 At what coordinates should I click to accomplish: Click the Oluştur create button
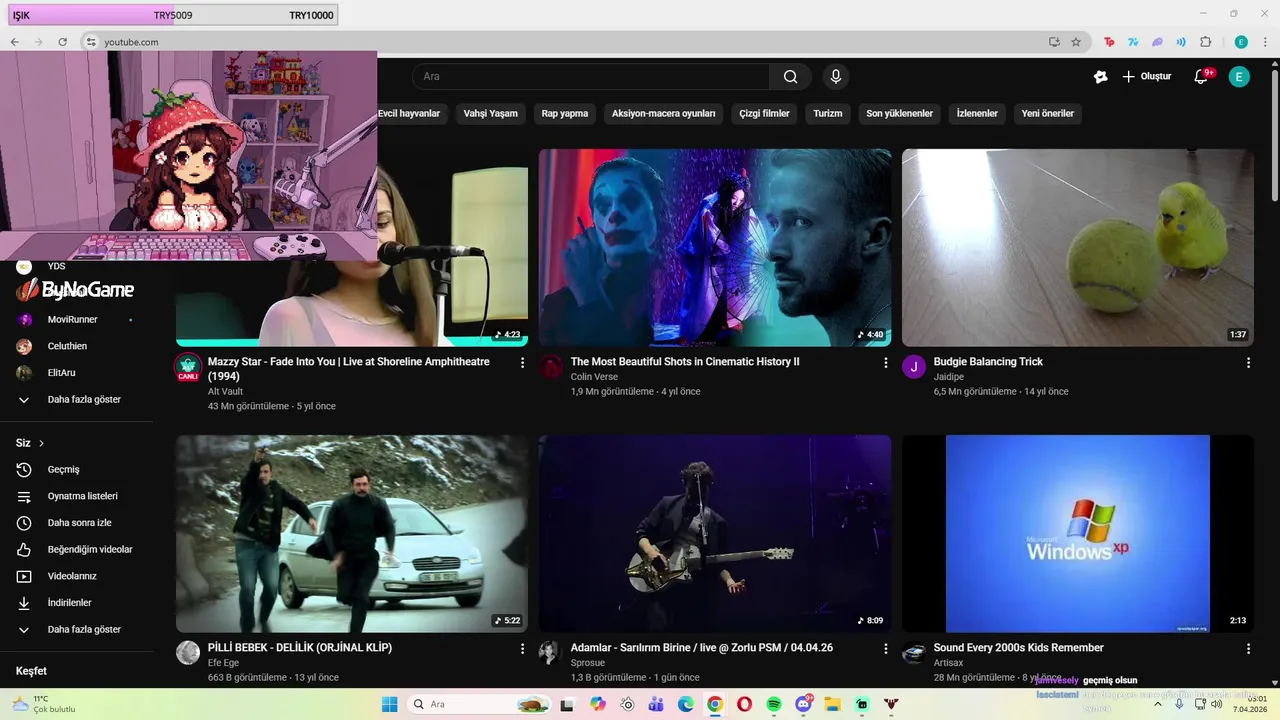click(x=1146, y=77)
